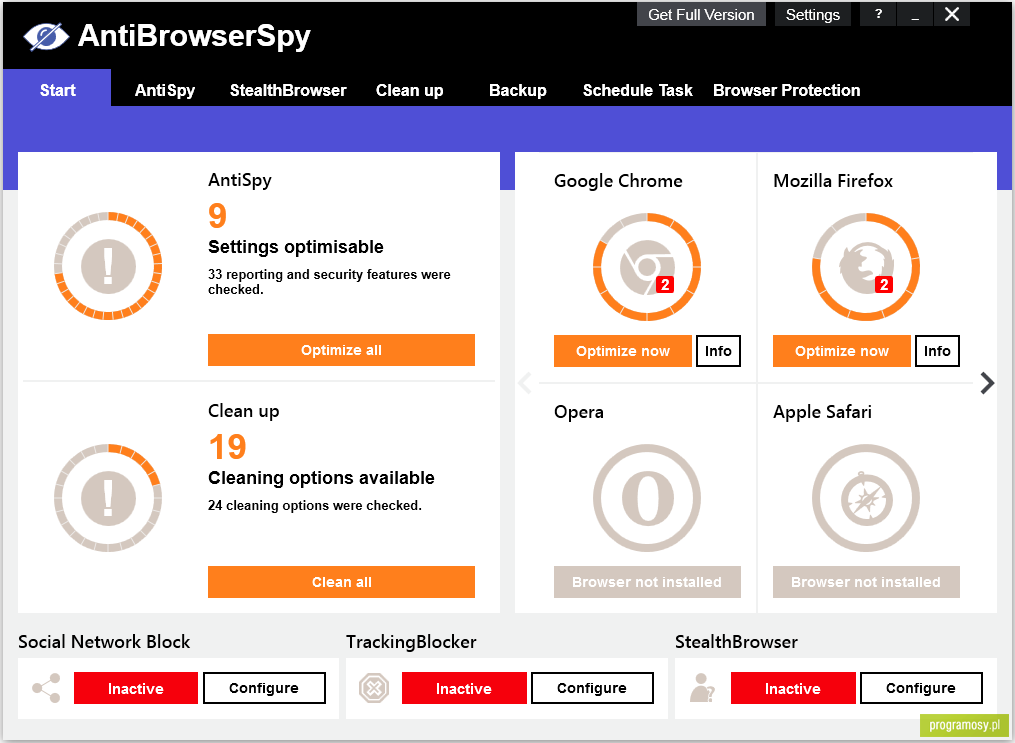This screenshot has height=743, width=1015.
Task: Open the Backup tab
Action: 517,90
